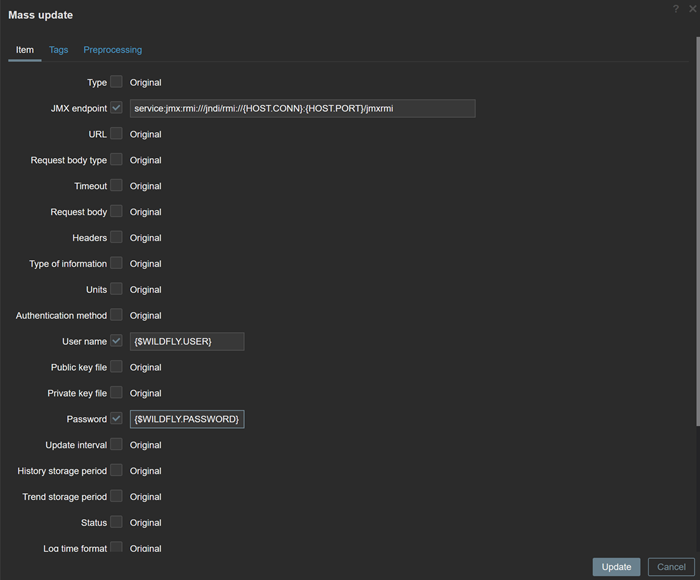Click the dialog's vertical scrollbar
Screen dimensions: 700x580
[697, 231]
